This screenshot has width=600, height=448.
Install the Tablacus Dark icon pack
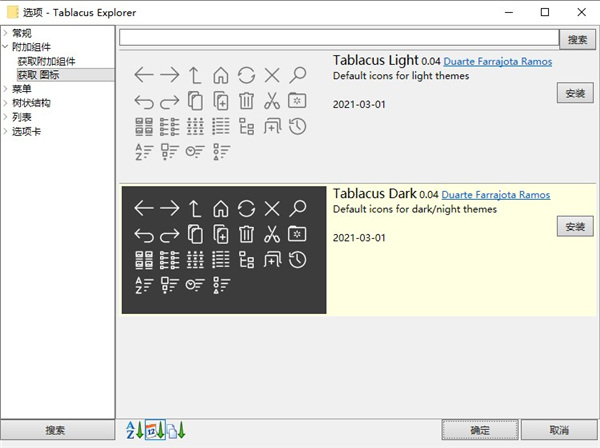[573, 227]
